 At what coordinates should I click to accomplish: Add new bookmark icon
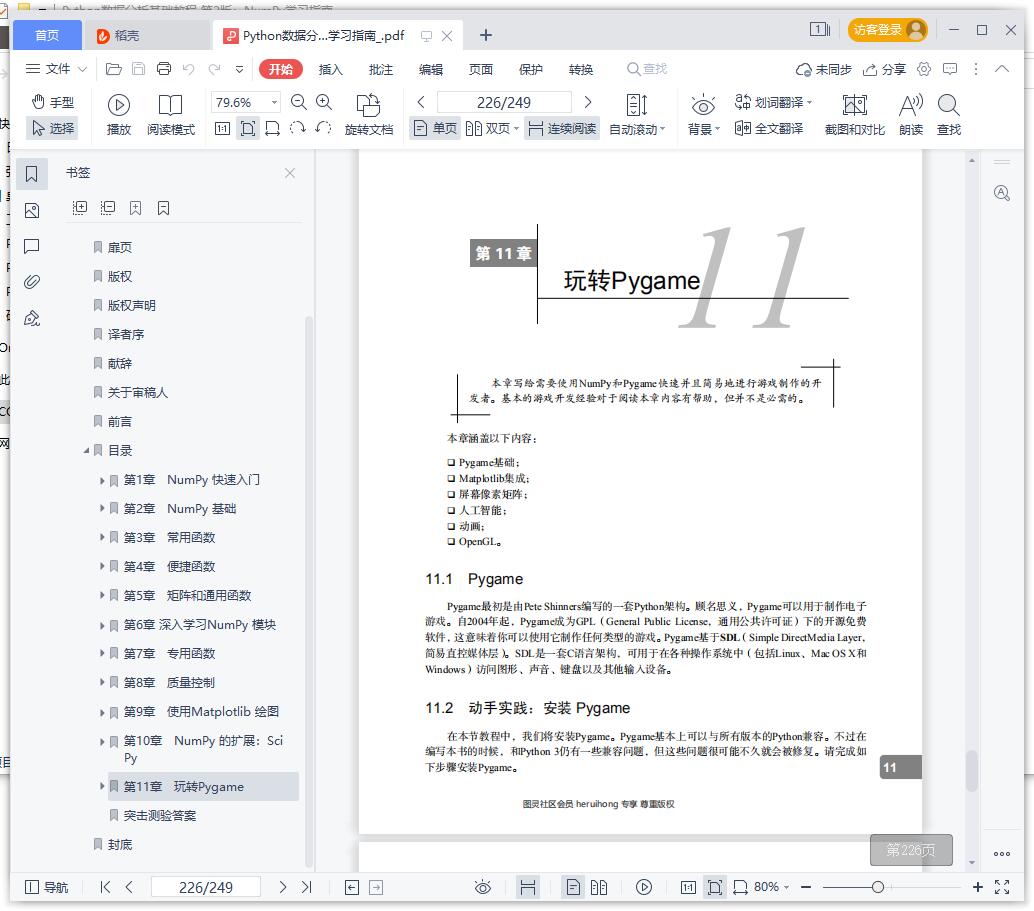click(x=135, y=208)
